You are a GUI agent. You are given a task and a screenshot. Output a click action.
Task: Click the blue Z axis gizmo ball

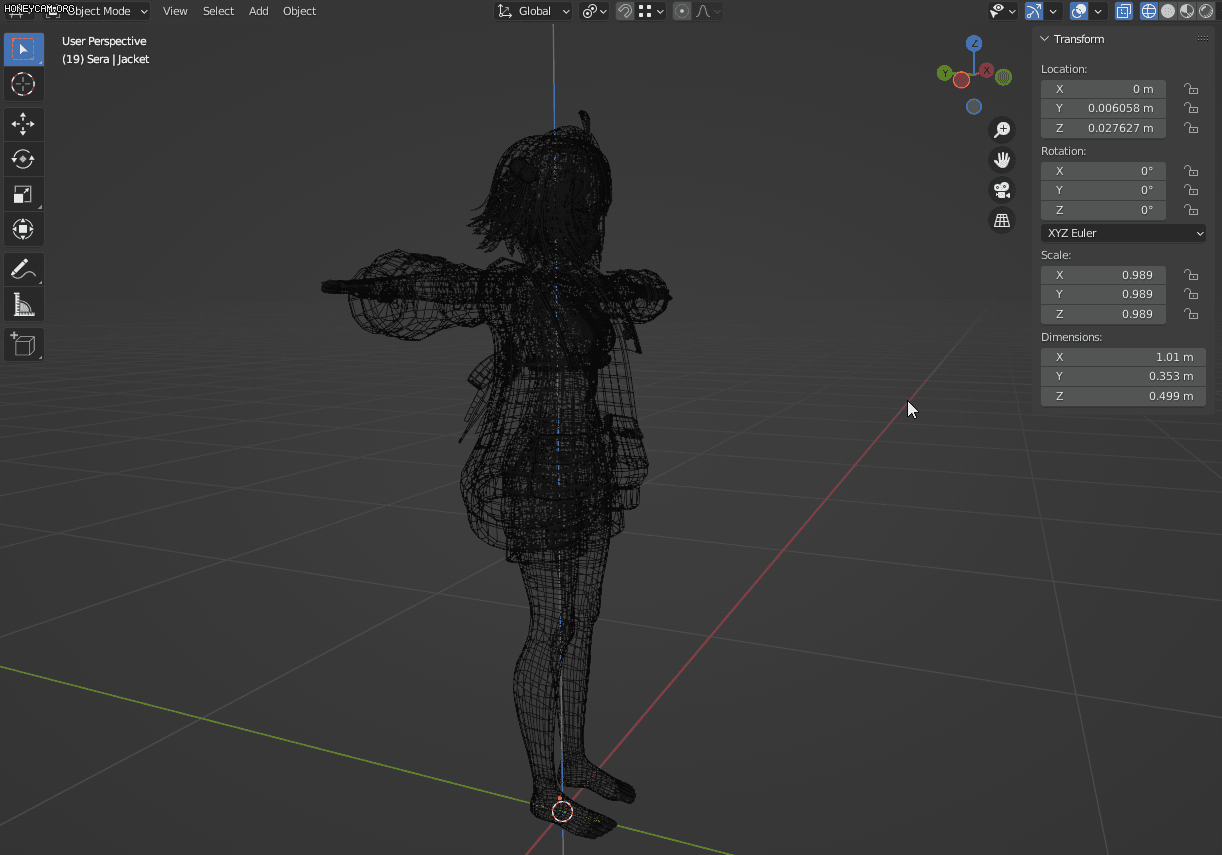tap(974, 43)
